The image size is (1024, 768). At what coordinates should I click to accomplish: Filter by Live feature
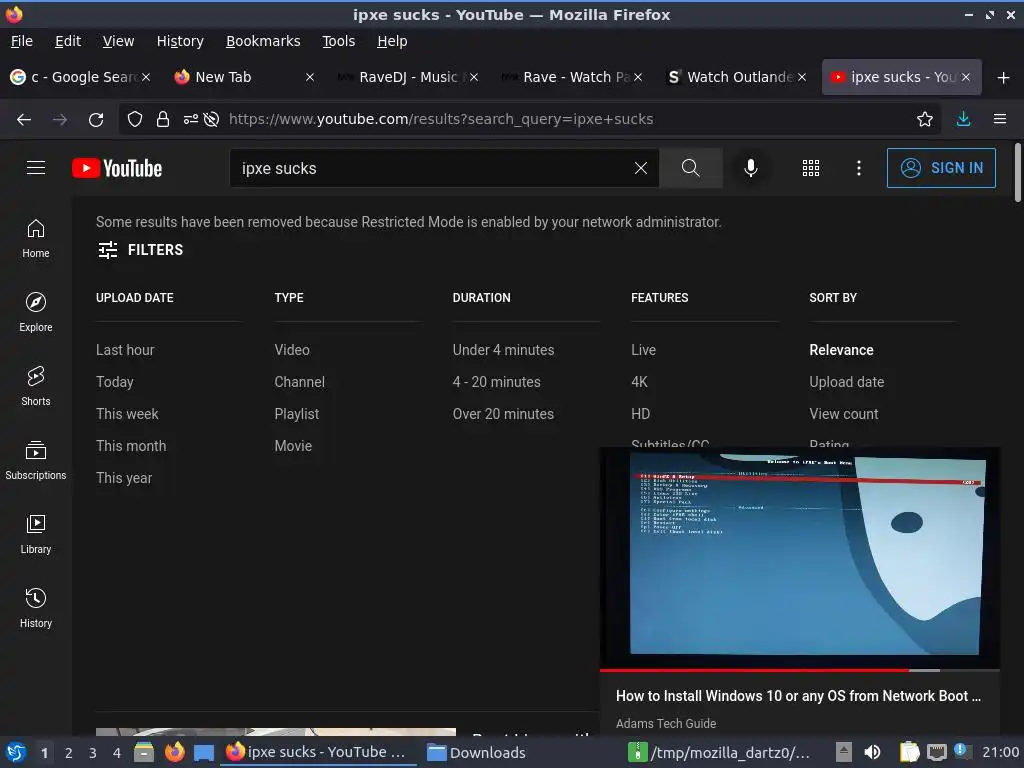[x=643, y=350]
